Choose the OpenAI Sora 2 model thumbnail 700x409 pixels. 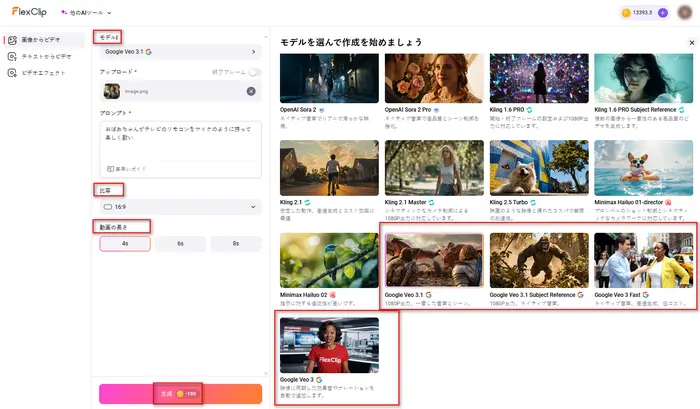pos(329,78)
